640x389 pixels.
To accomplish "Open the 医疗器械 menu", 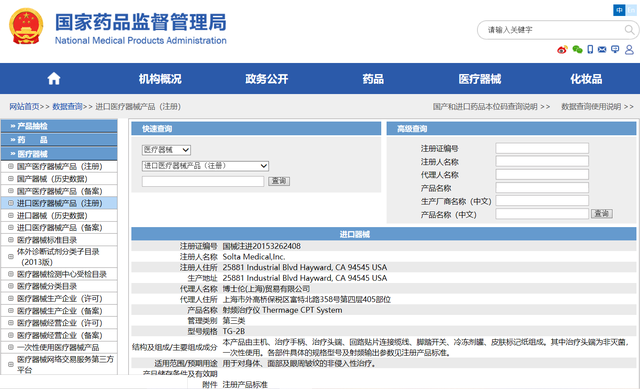I will pyautogui.click(x=480, y=79).
